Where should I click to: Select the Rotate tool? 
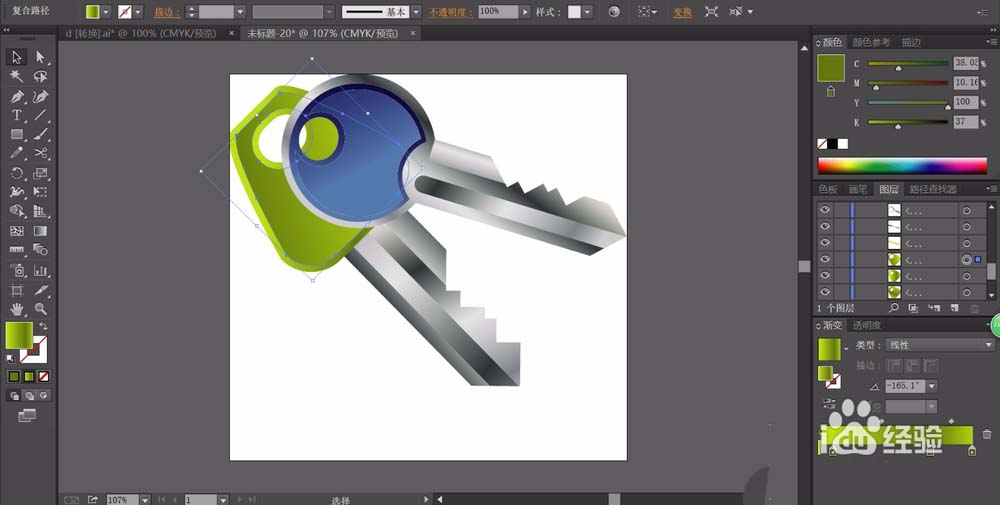tap(17, 173)
